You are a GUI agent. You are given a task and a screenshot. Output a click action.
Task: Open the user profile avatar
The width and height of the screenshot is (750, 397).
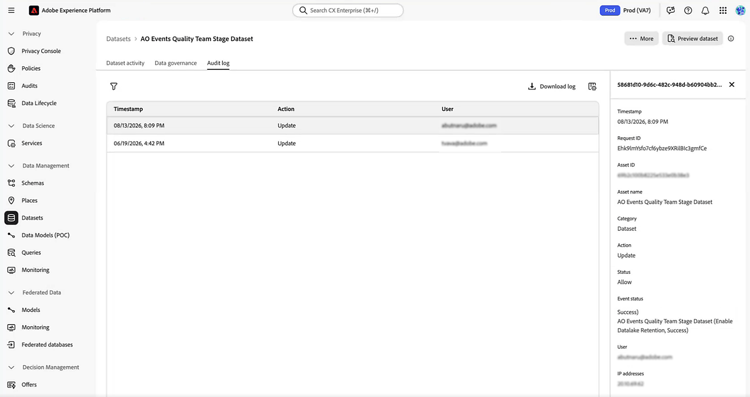point(740,11)
